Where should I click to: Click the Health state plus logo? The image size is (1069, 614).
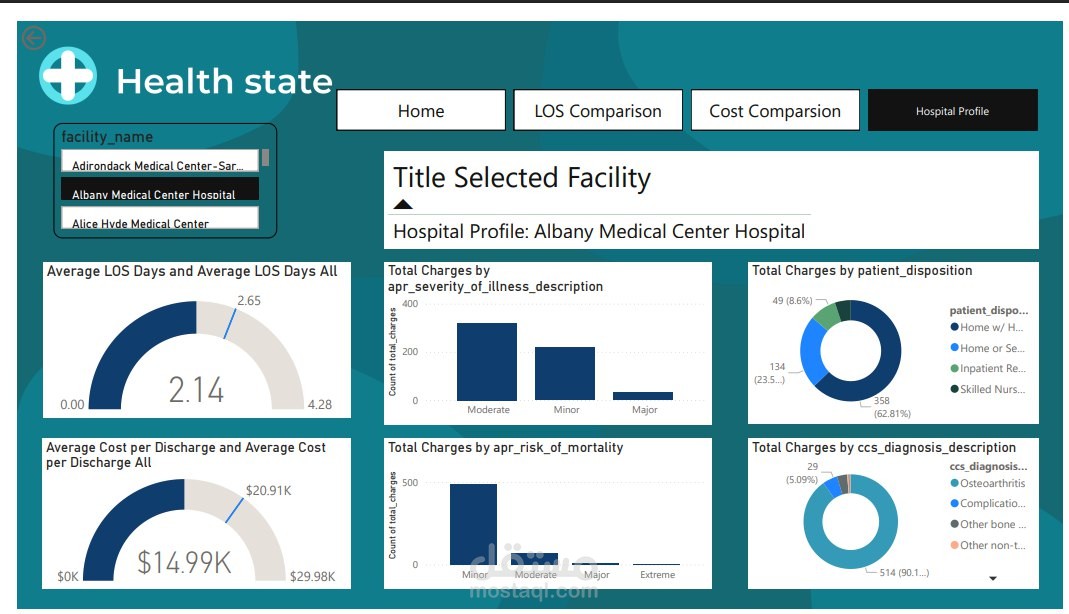click(x=67, y=76)
